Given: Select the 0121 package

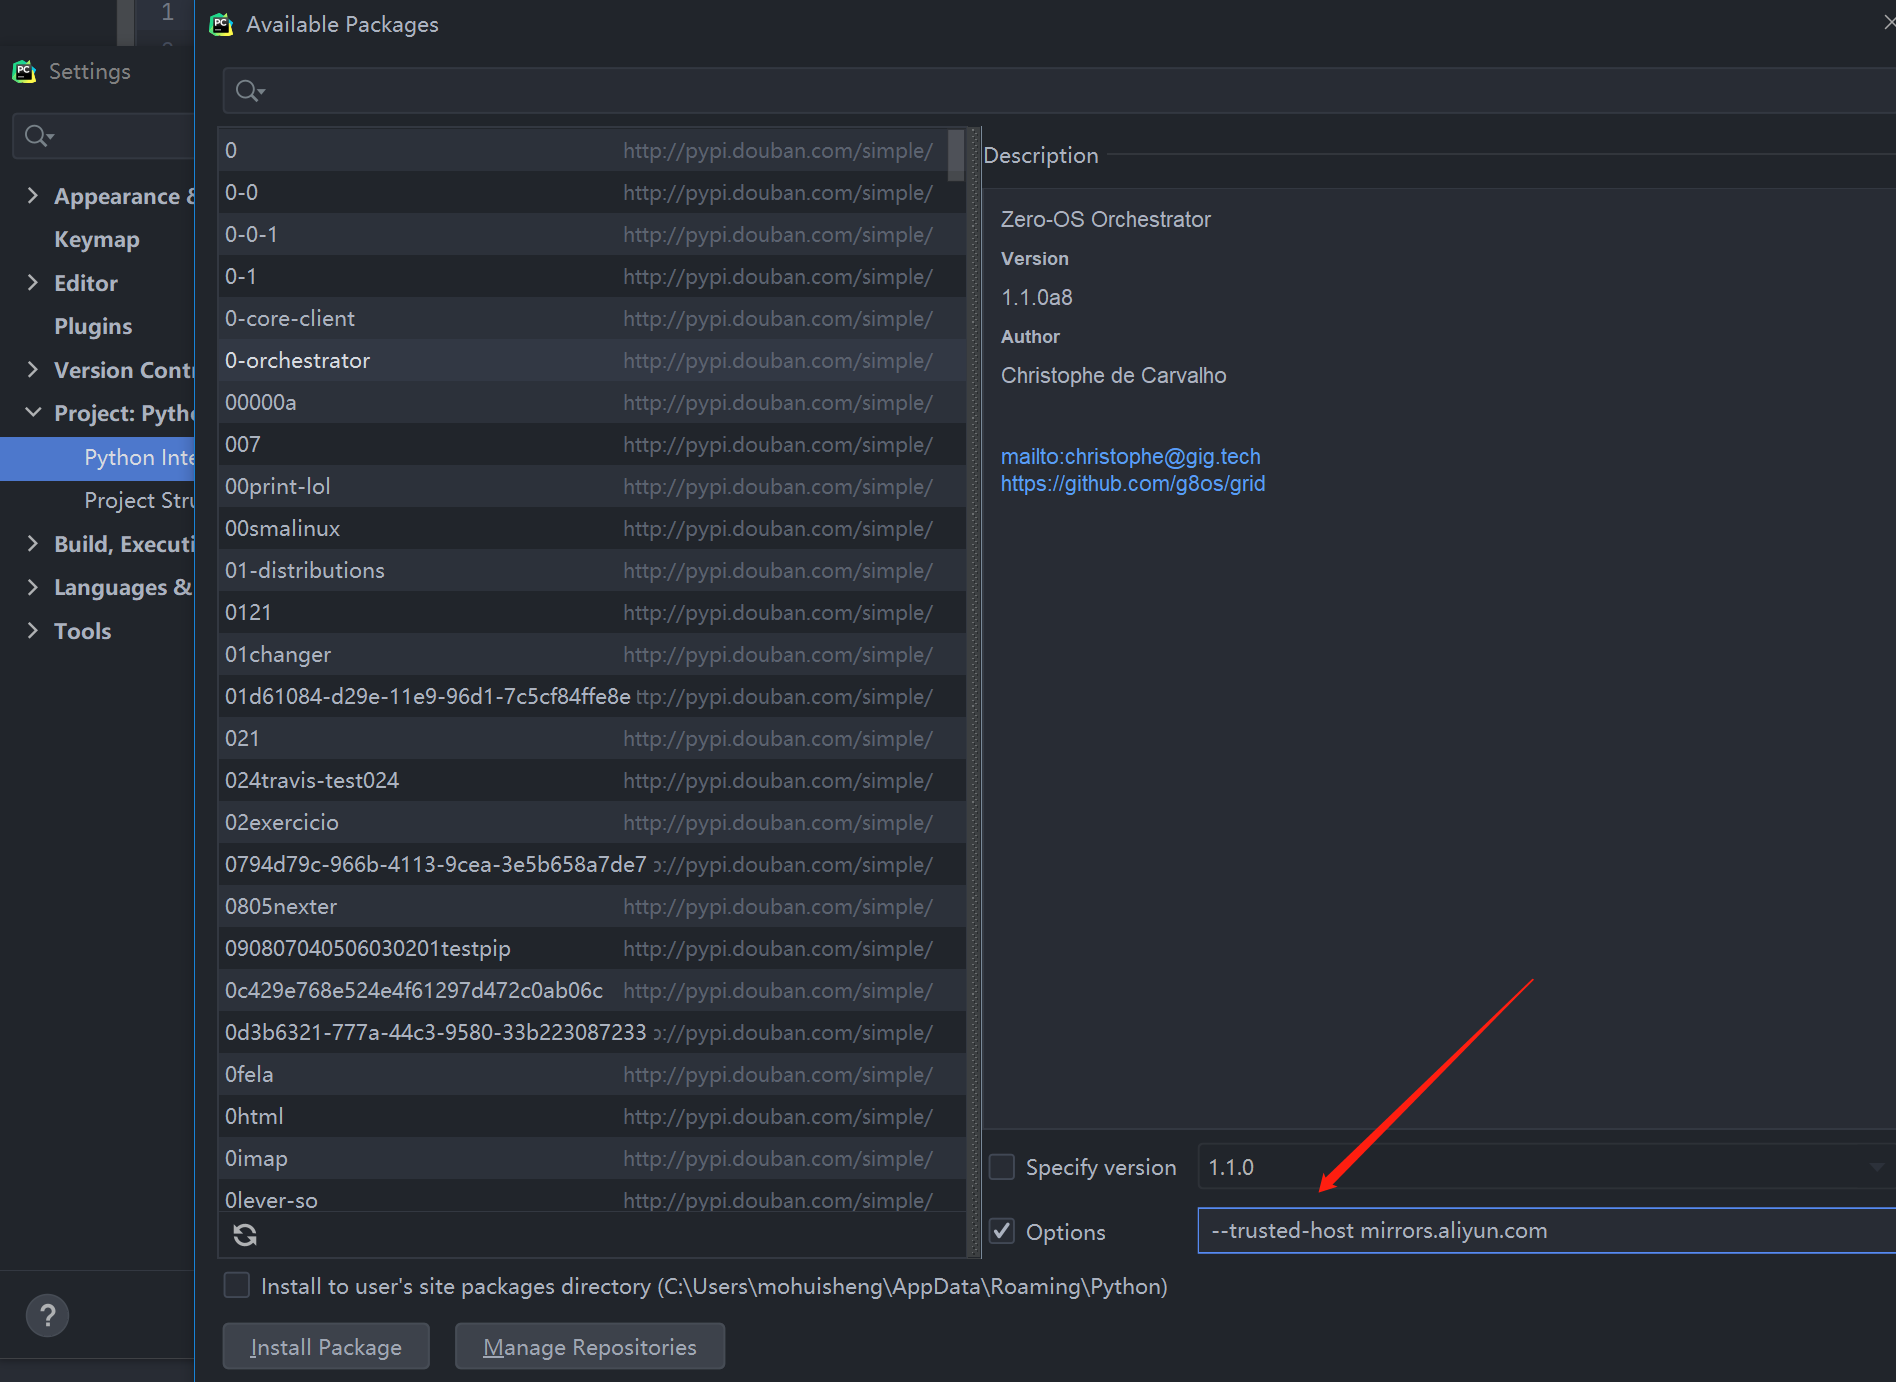Looking at the screenshot, I should [x=592, y=612].
